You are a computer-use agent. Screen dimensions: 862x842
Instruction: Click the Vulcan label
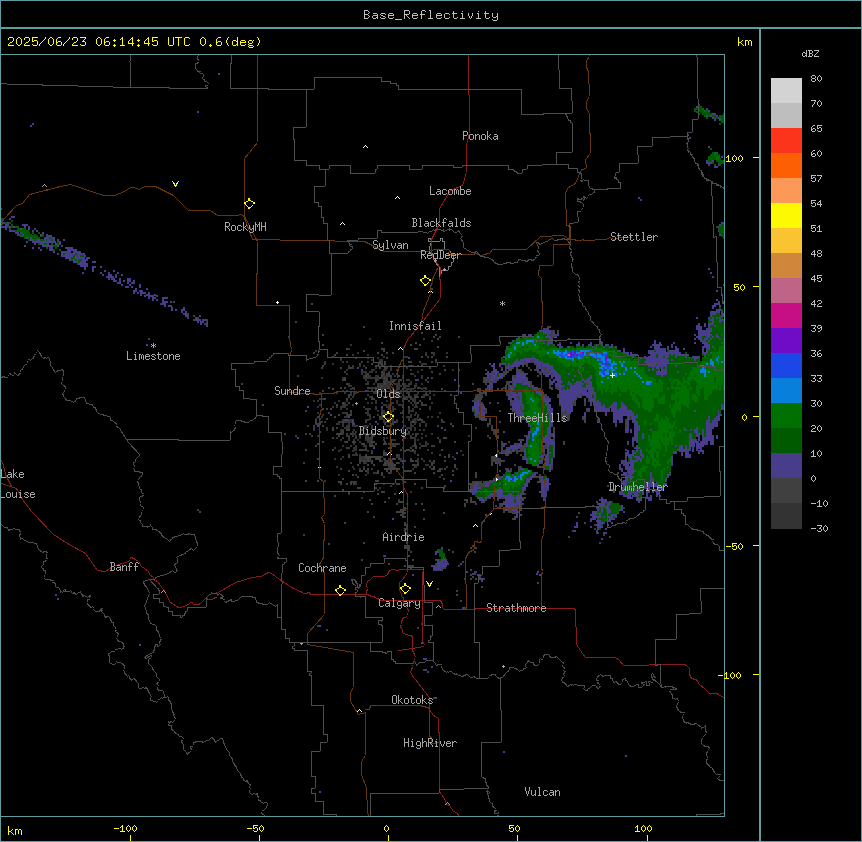pyautogui.click(x=543, y=792)
